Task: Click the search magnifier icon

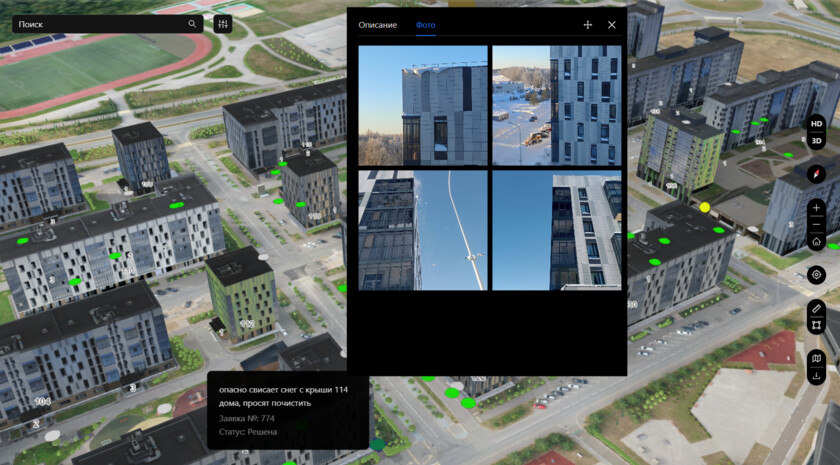Action: click(193, 24)
